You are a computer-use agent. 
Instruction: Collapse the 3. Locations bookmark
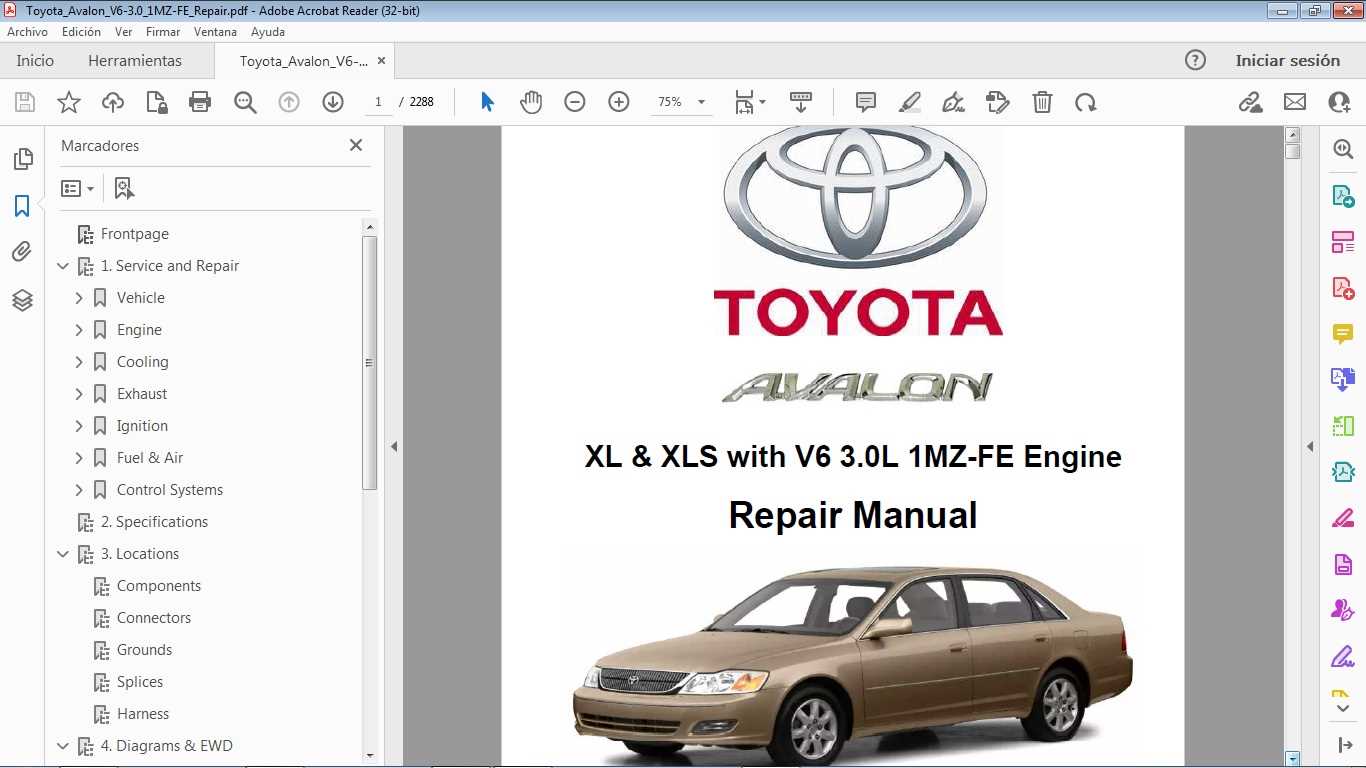[x=63, y=554]
